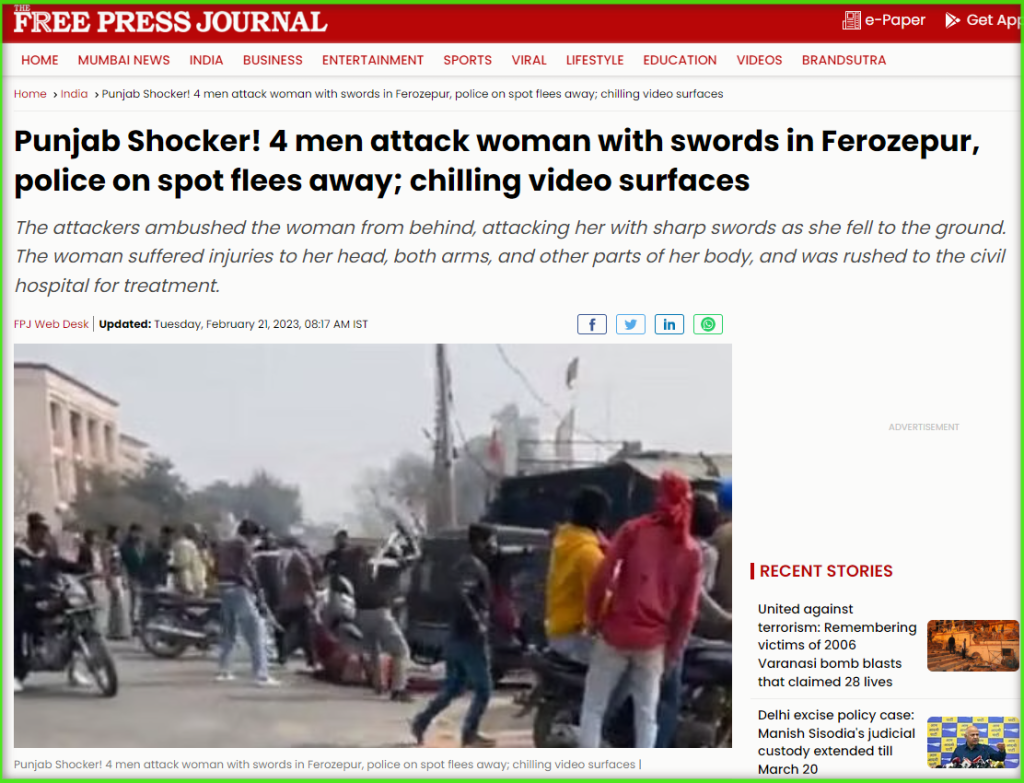The image size is (1024, 783).
Task: Share article via Twitter icon
Action: [630, 325]
